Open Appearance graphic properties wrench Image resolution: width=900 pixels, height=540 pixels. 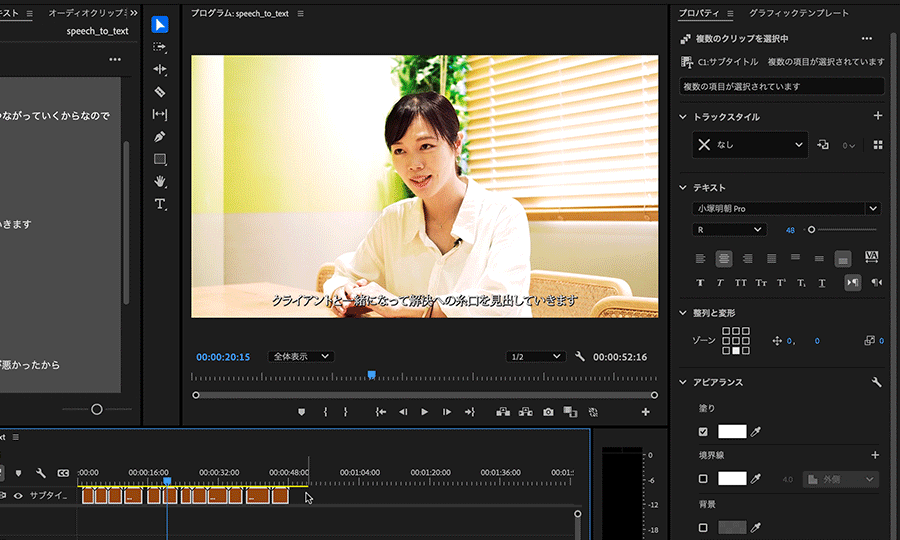tap(876, 382)
